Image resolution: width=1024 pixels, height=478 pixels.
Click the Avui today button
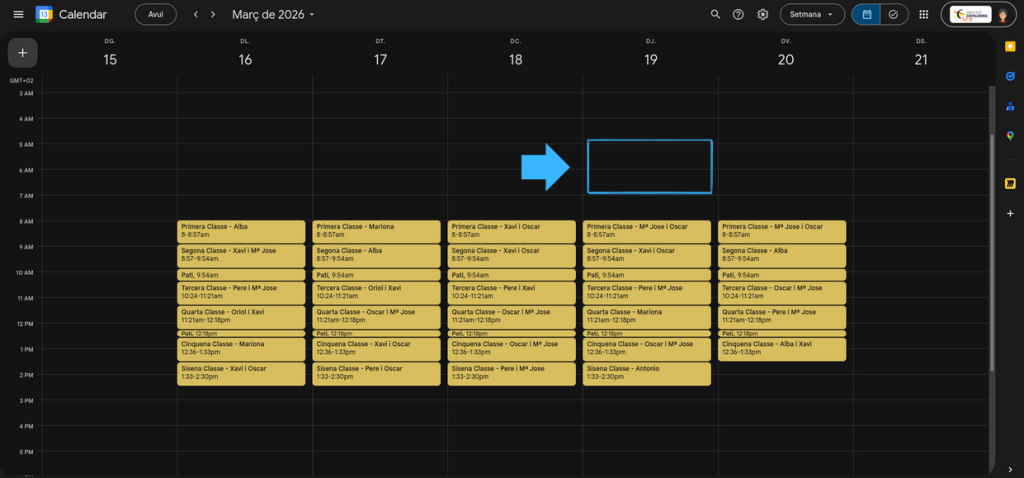pyautogui.click(x=155, y=15)
